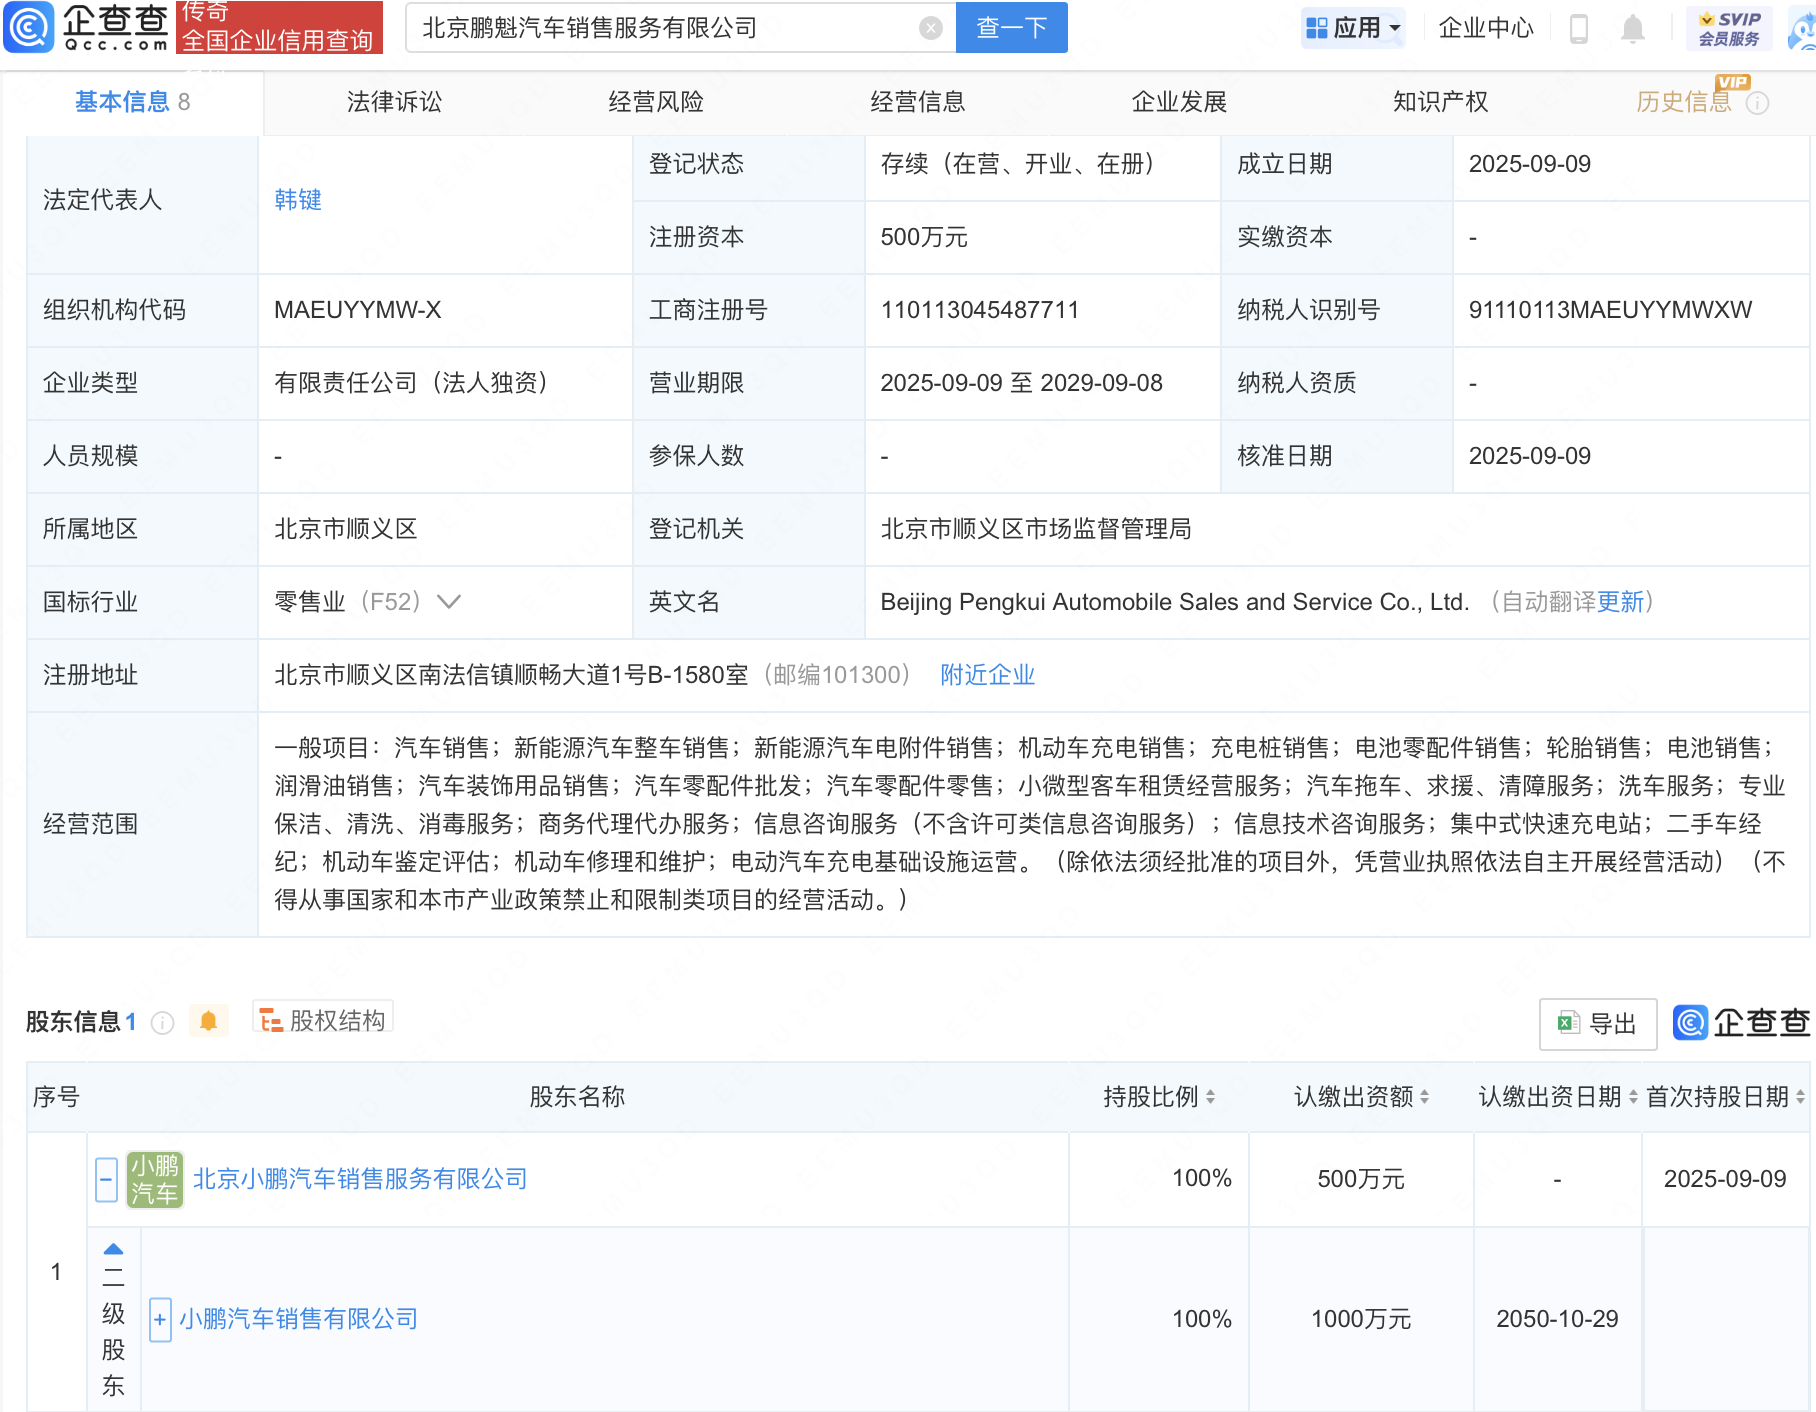
Task: Click the mobile phone icon in top bar
Action: point(1580,28)
